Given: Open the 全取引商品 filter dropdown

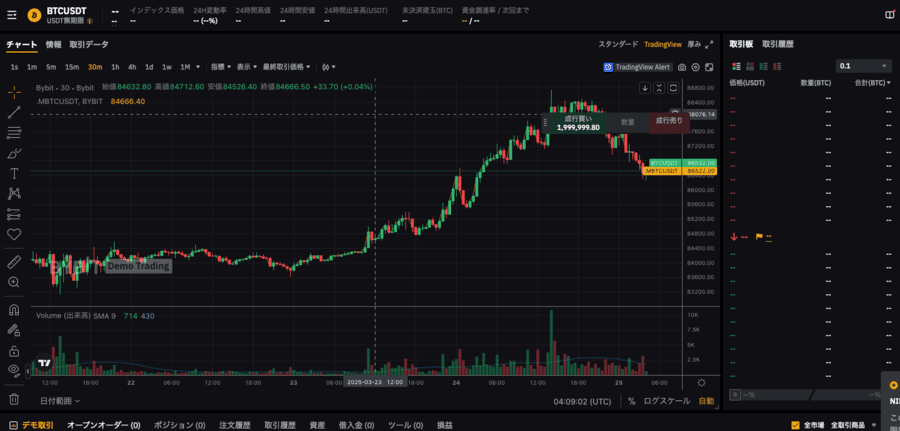Looking at the screenshot, I should coord(854,425).
